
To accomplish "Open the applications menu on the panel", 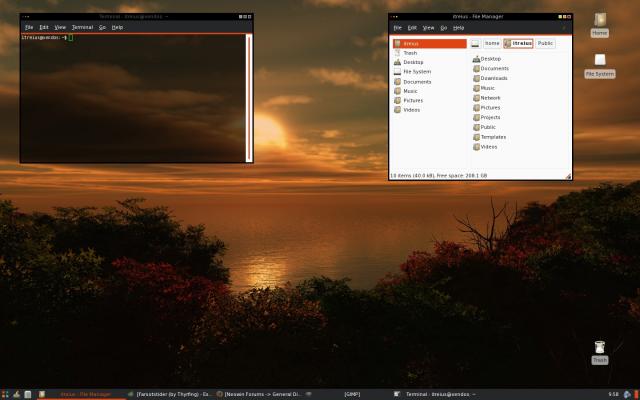I will click(4, 394).
